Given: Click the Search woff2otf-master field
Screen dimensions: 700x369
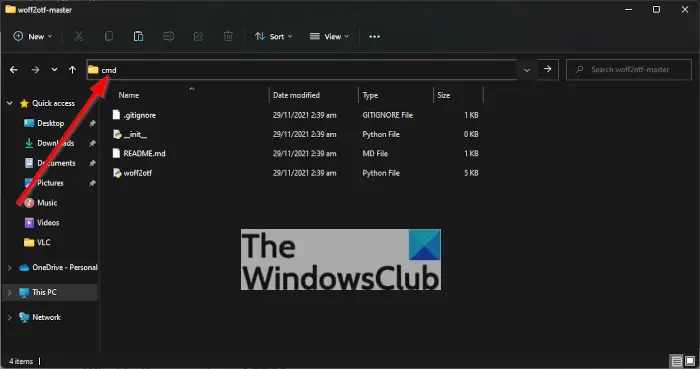Looking at the screenshot, I should tap(629, 70).
